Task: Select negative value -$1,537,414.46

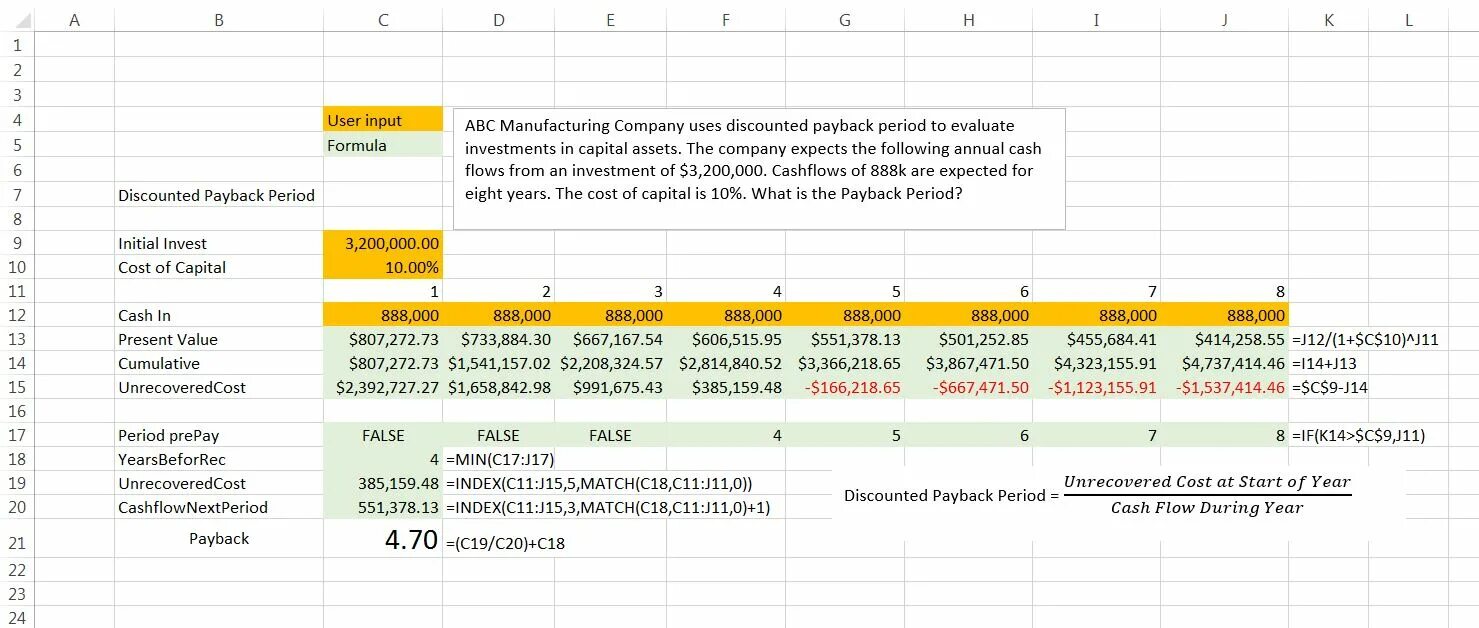Action: [1226, 387]
